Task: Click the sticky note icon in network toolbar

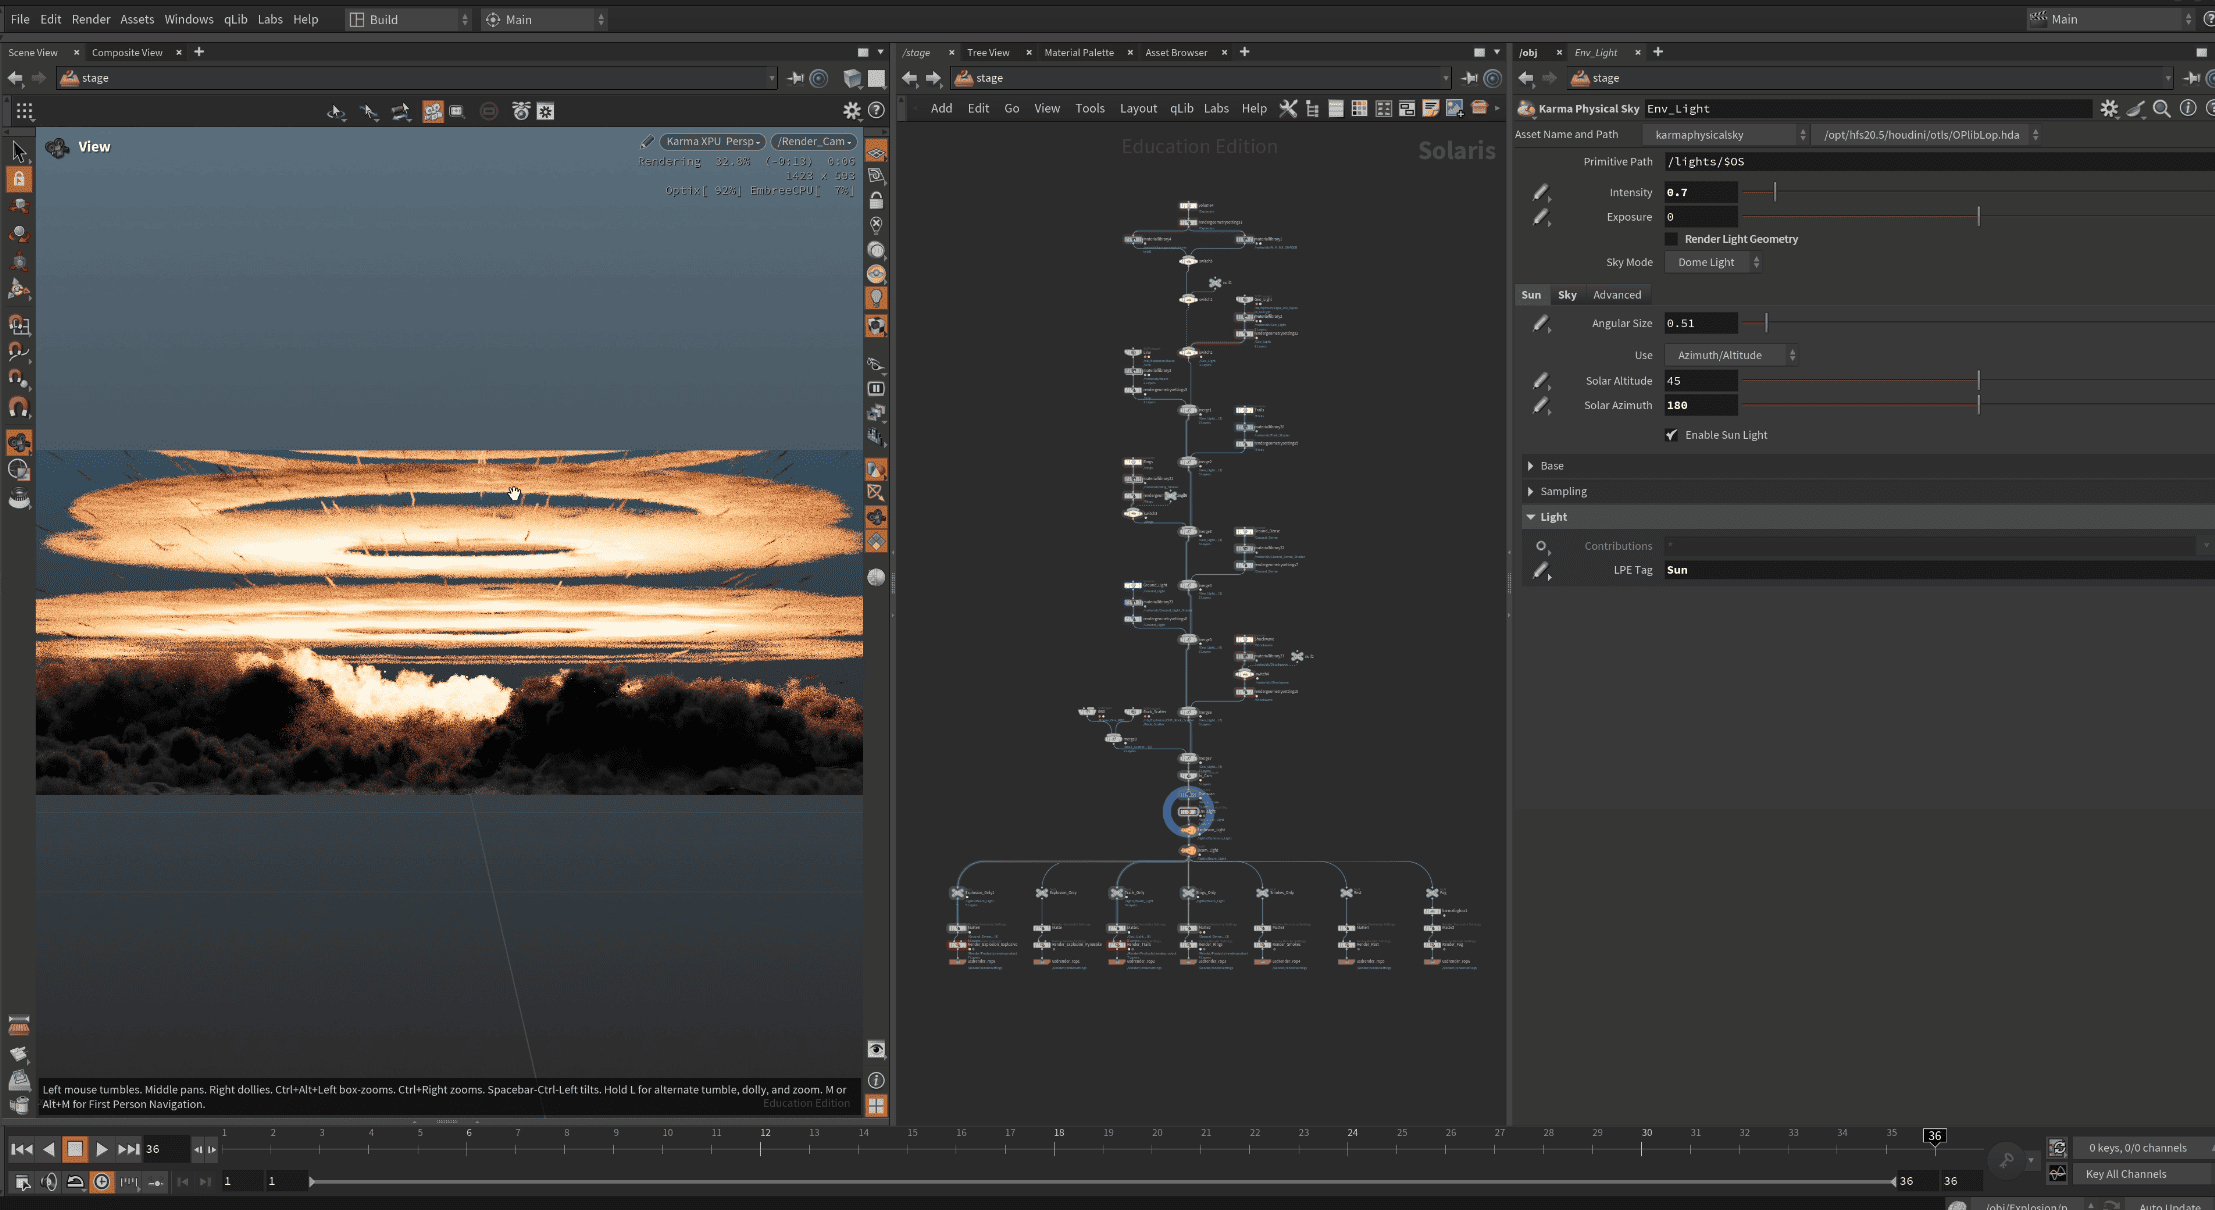Action: [x=1431, y=108]
